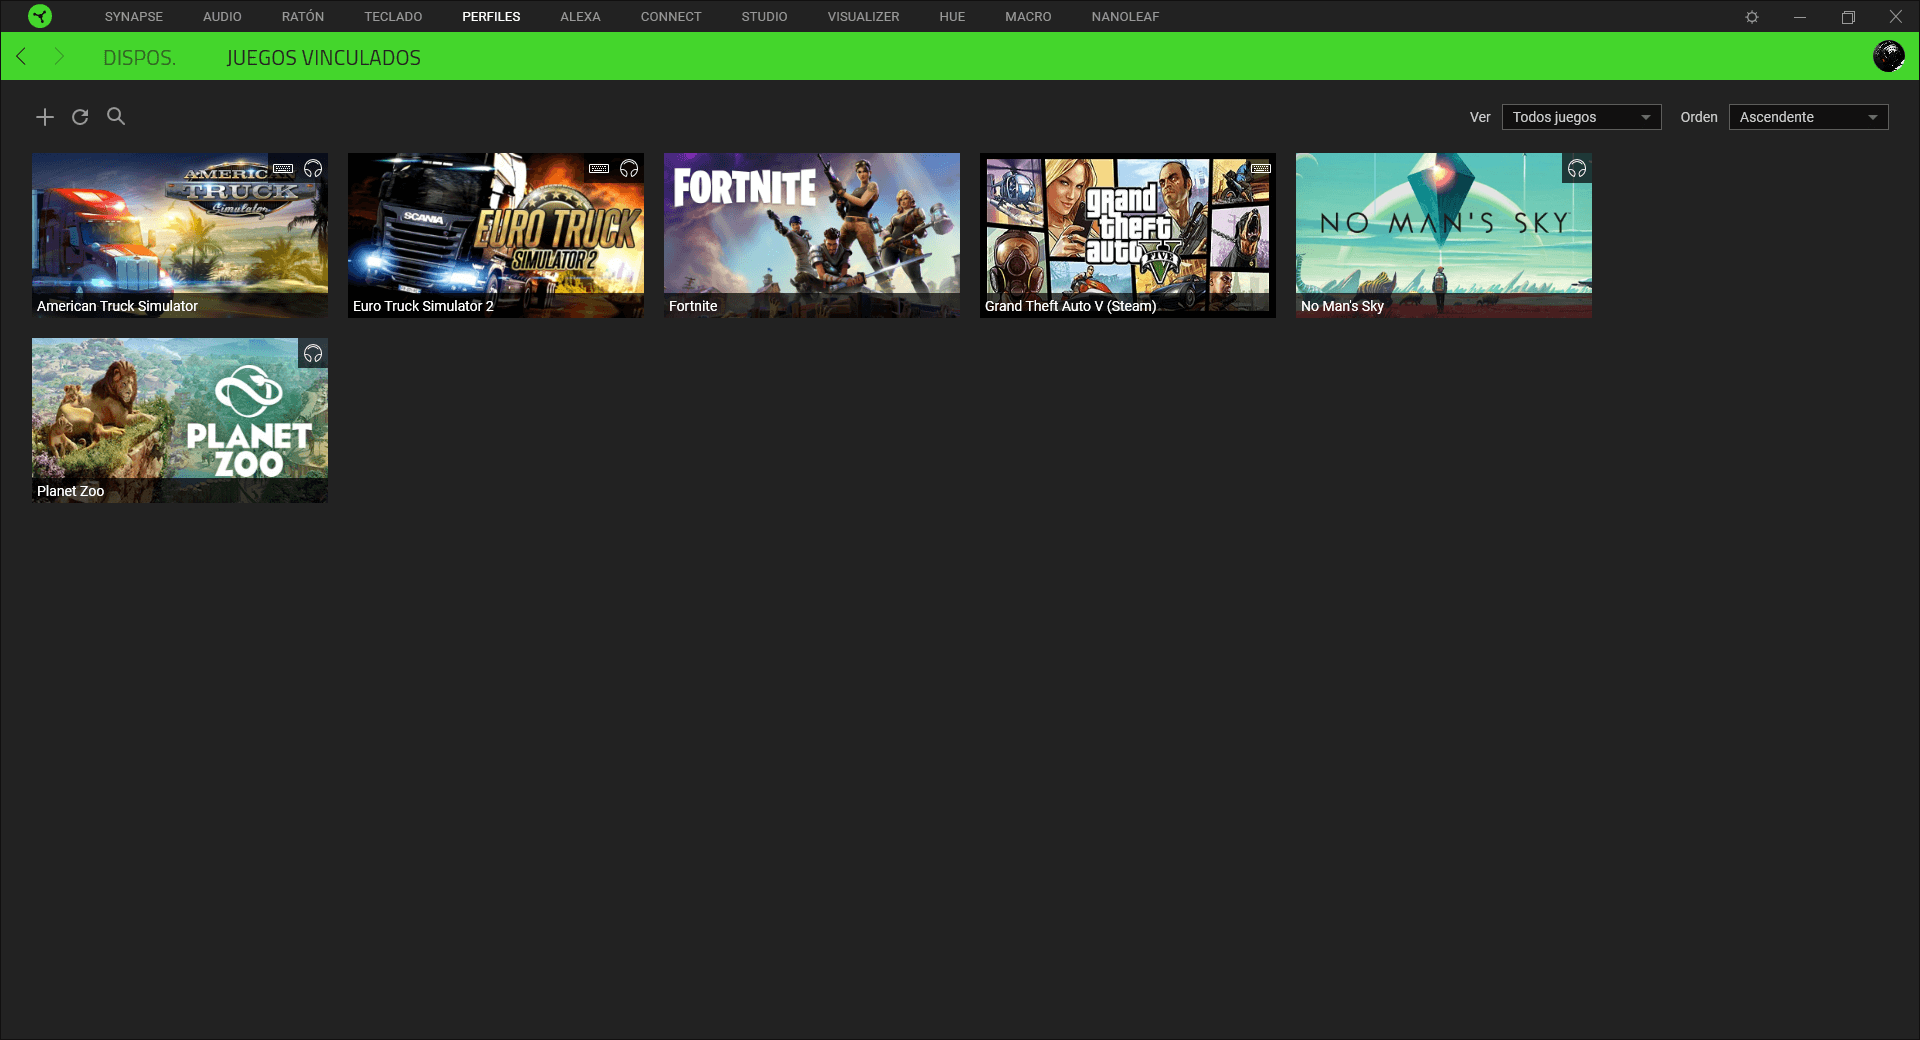
Task: Go back with the left arrow
Action: point(22,57)
